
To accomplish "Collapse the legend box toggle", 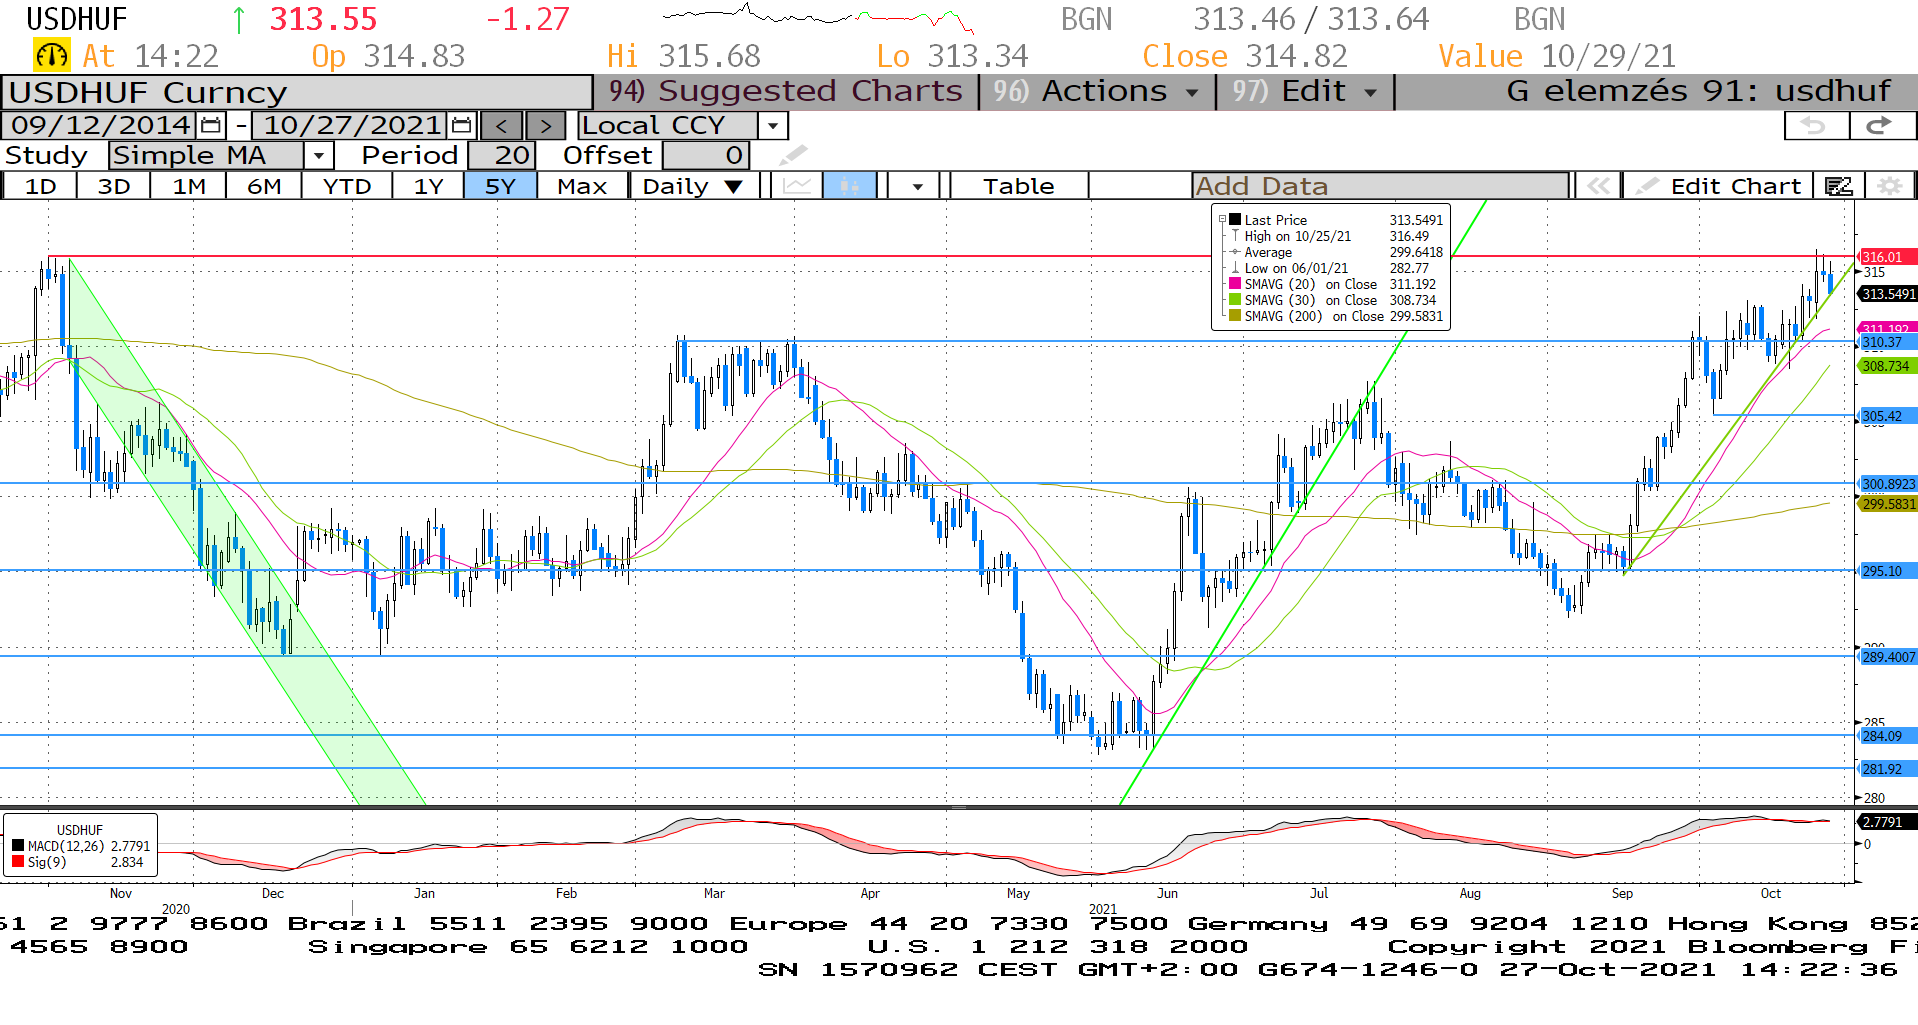I will [1221, 220].
